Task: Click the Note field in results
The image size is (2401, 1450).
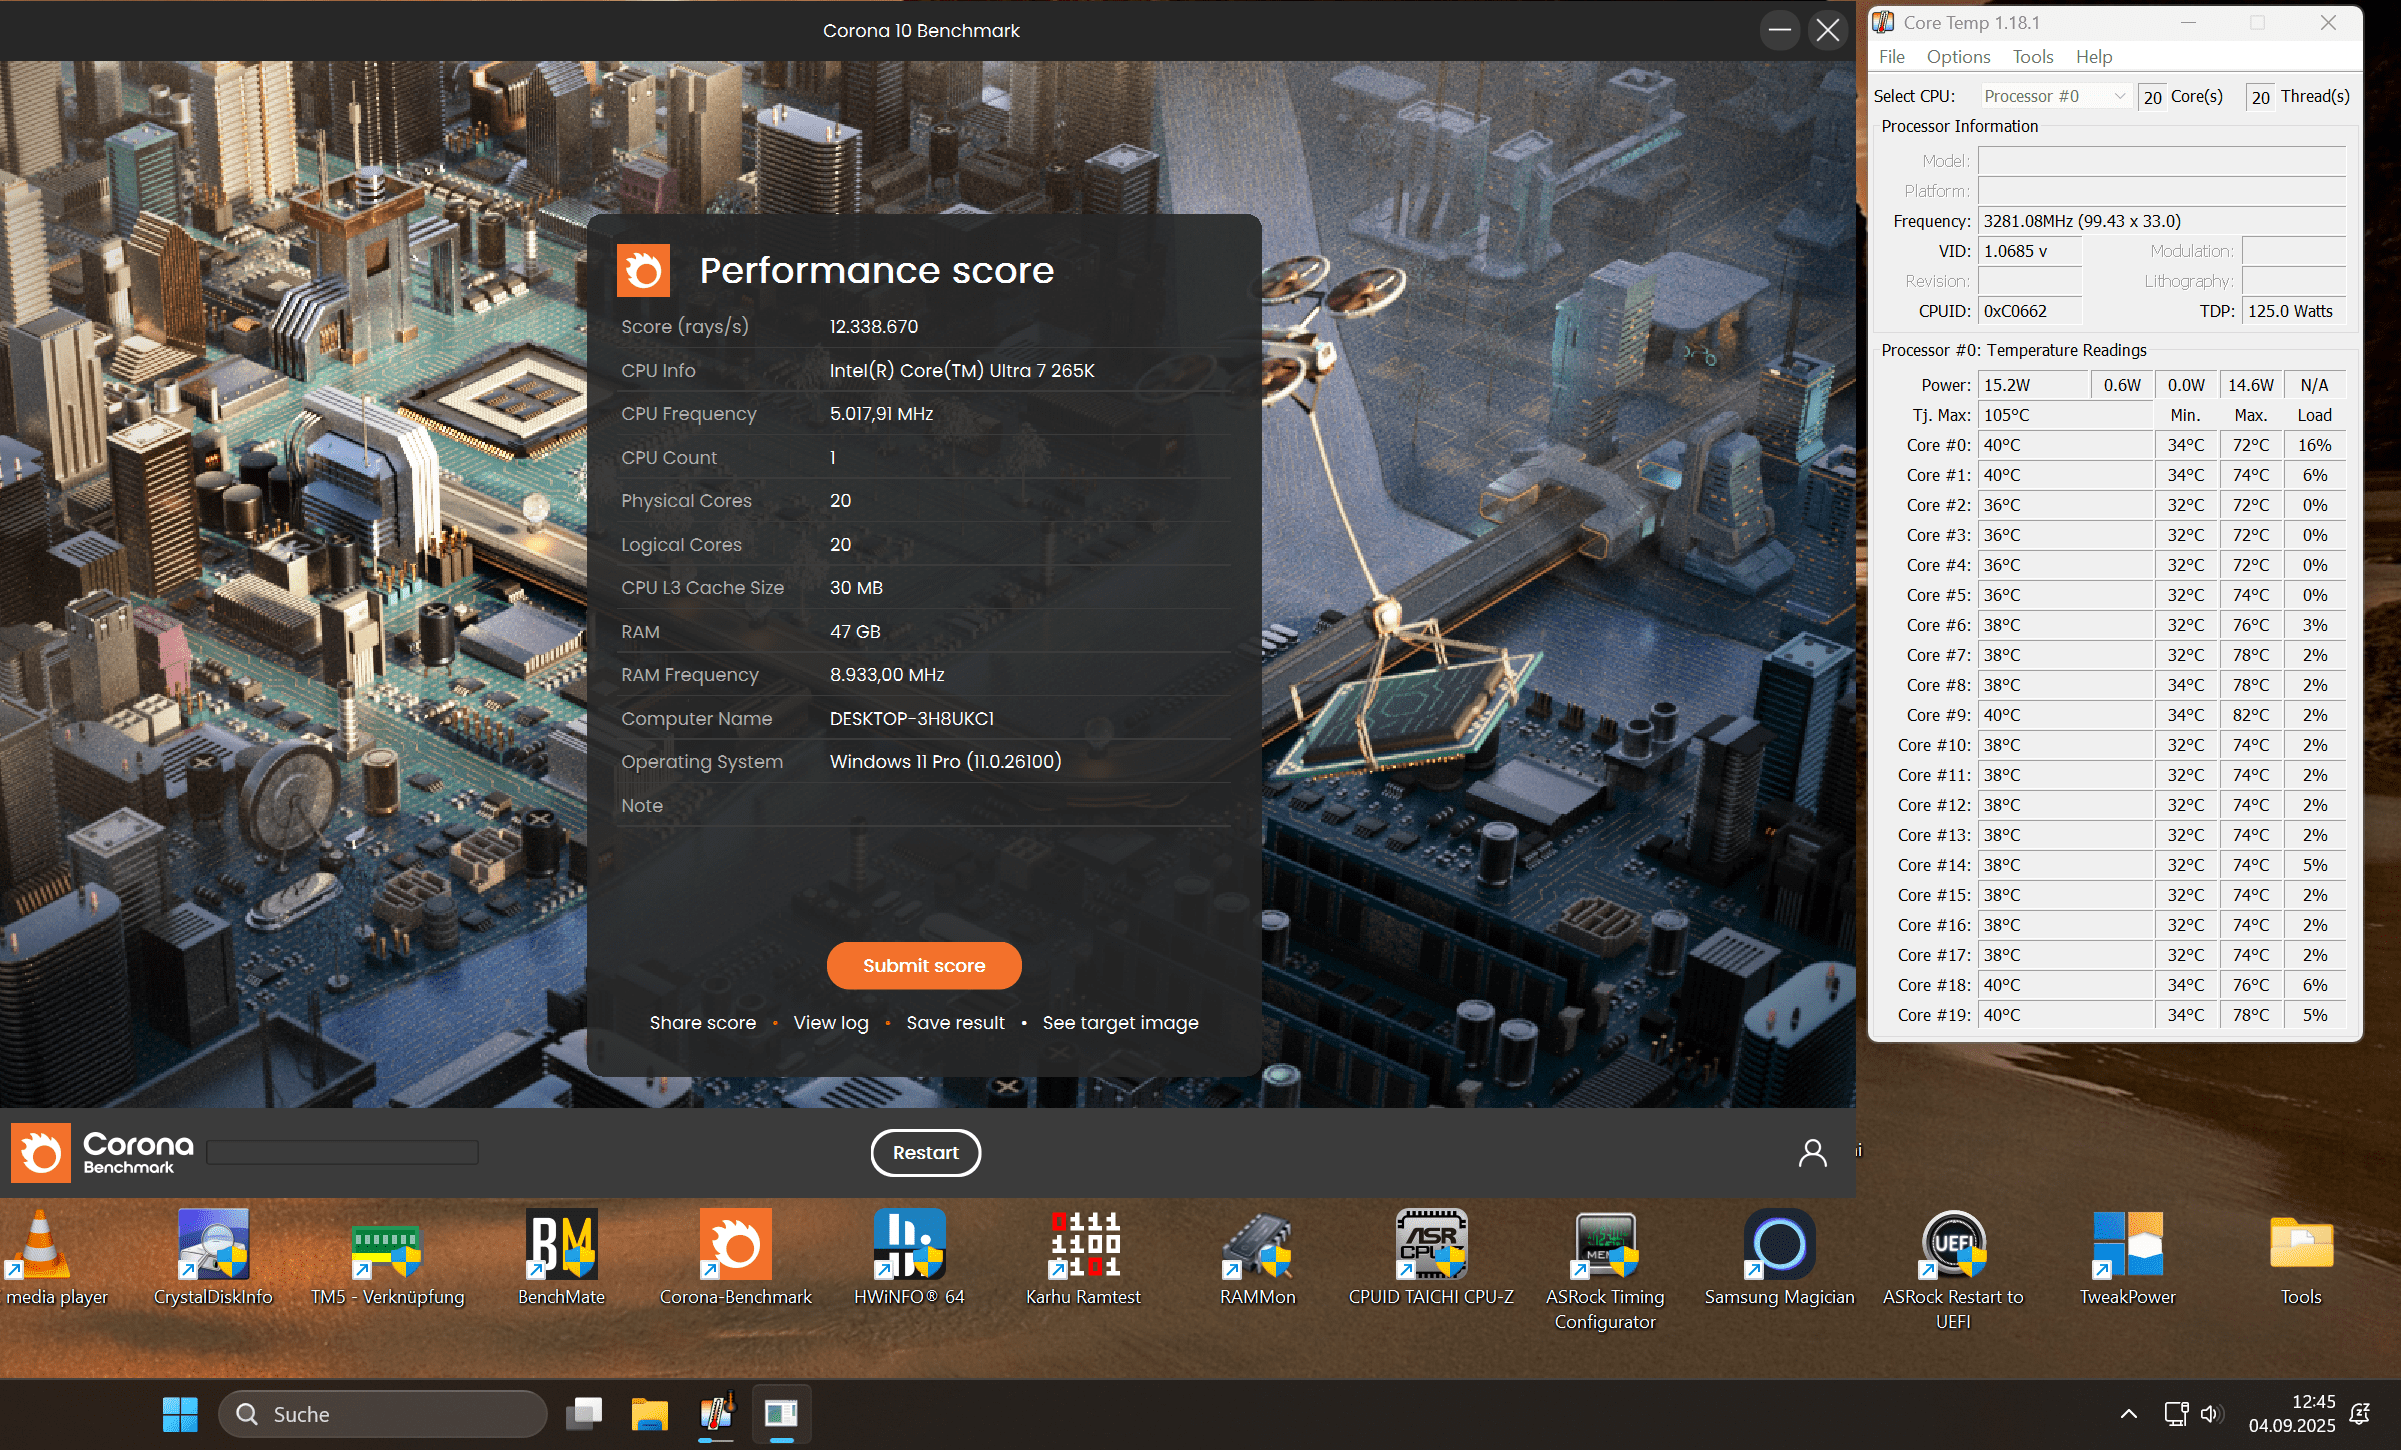Action: tap(1020, 806)
